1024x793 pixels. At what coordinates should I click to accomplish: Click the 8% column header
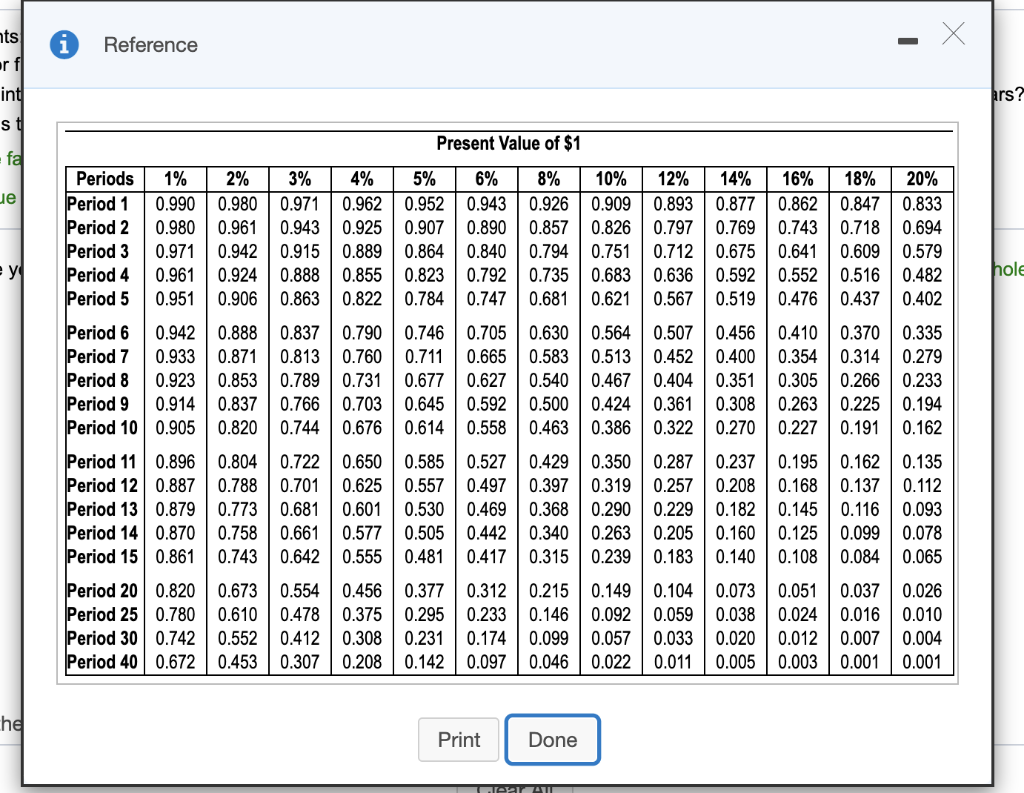click(549, 178)
